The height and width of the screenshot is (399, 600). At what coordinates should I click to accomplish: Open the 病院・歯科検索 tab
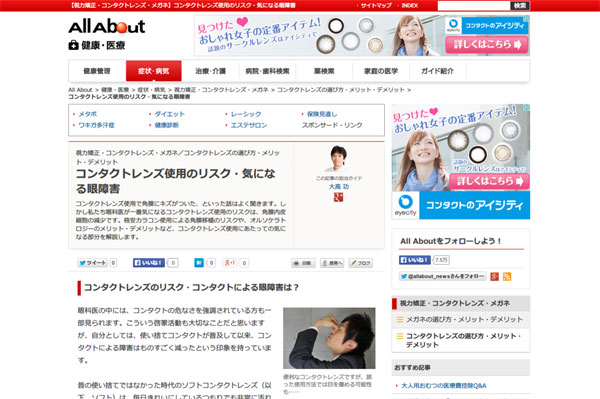(267, 71)
